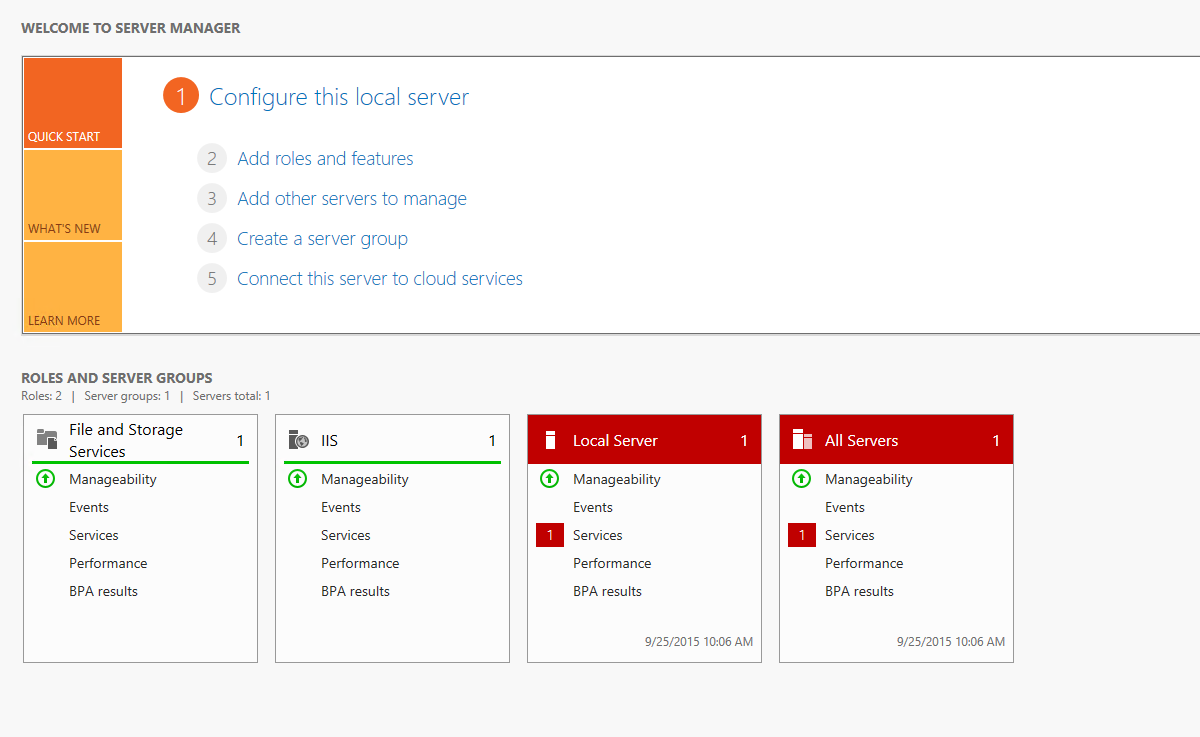Screen dimensions: 1200x737
Task: Click the Local Server tile icon
Action: [549, 440]
